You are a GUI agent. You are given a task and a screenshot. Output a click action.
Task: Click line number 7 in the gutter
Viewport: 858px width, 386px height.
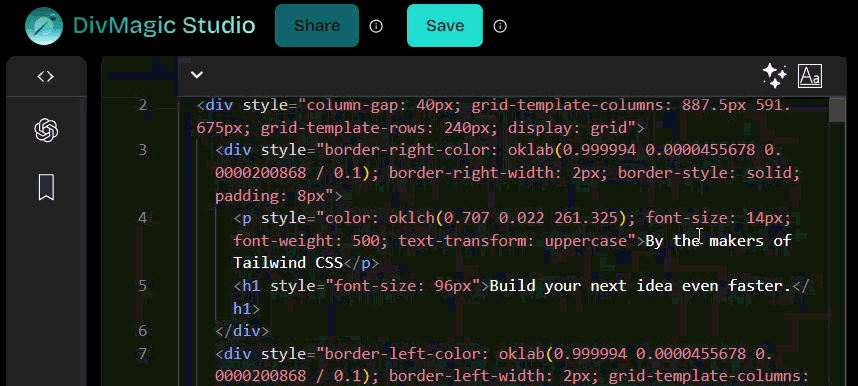[x=142, y=354]
